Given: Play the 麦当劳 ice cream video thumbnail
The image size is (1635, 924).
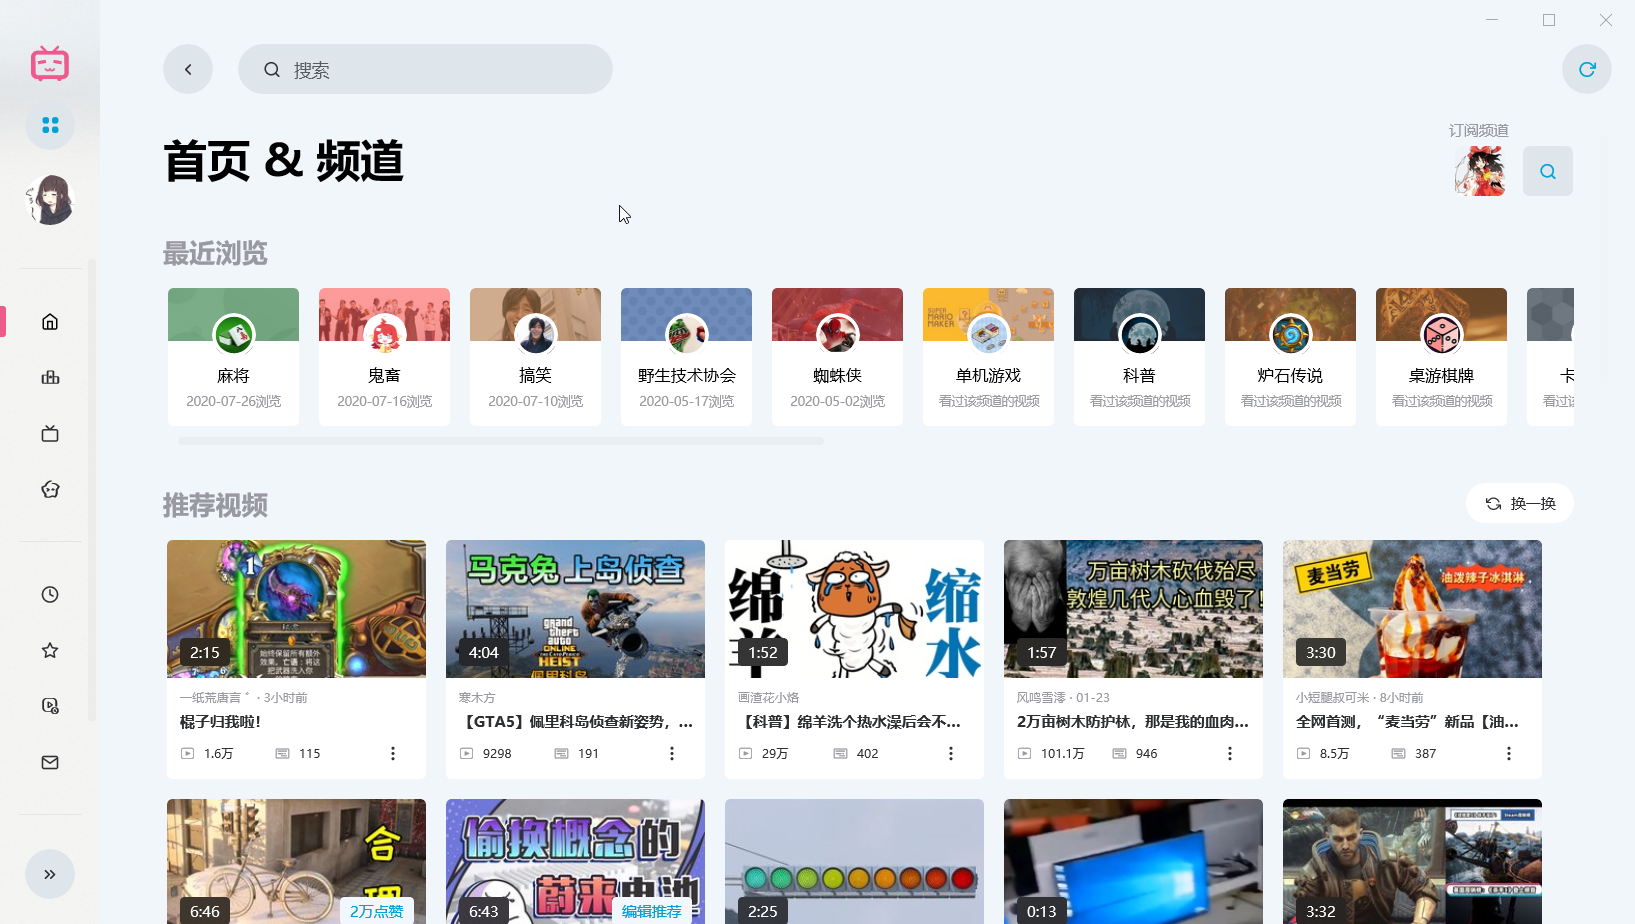Looking at the screenshot, I should 1412,609.
